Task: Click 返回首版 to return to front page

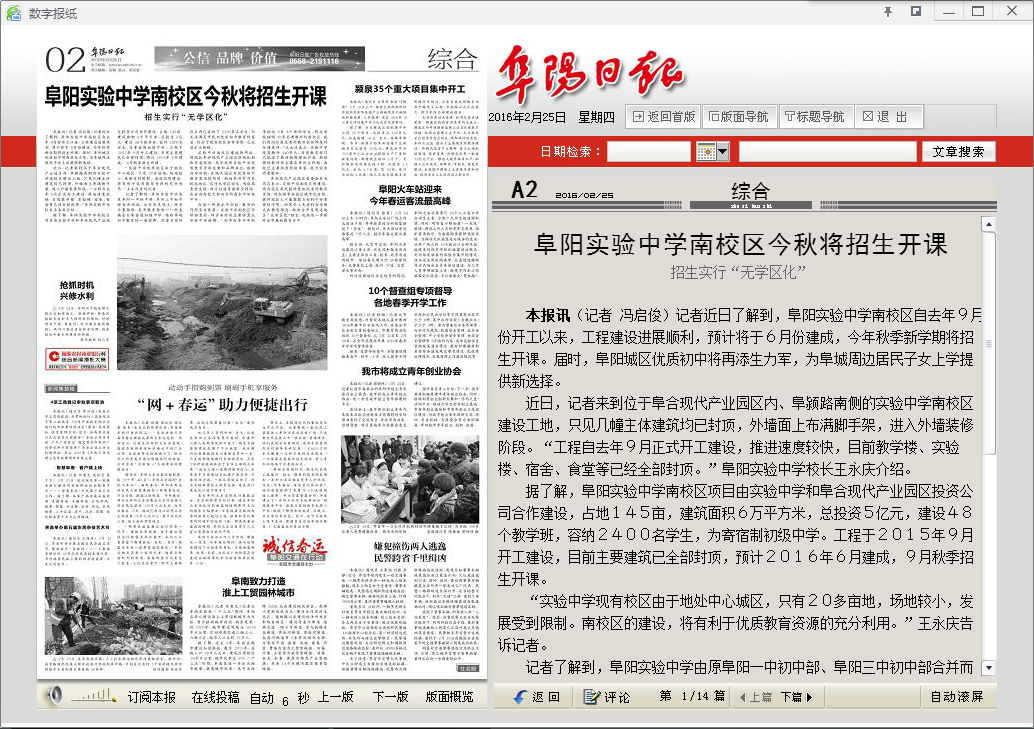Action: point(663,117)
